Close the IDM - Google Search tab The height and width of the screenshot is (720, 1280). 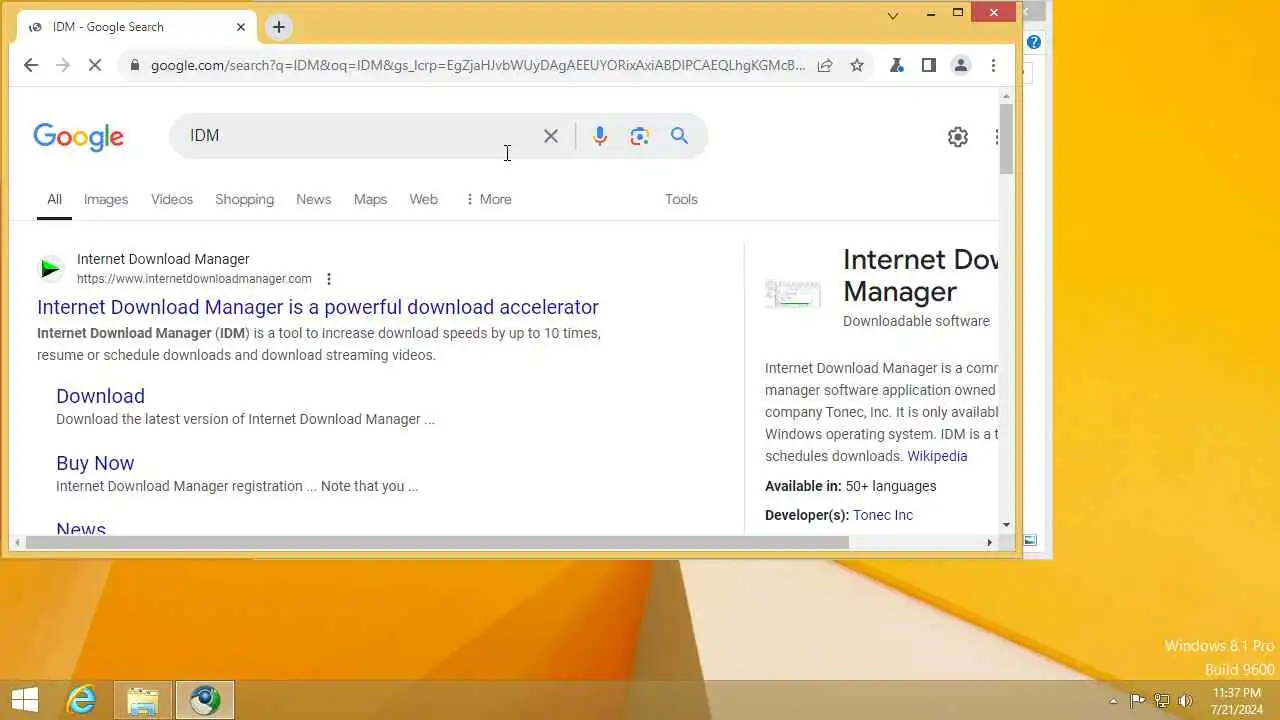click(x=241, y=27)
